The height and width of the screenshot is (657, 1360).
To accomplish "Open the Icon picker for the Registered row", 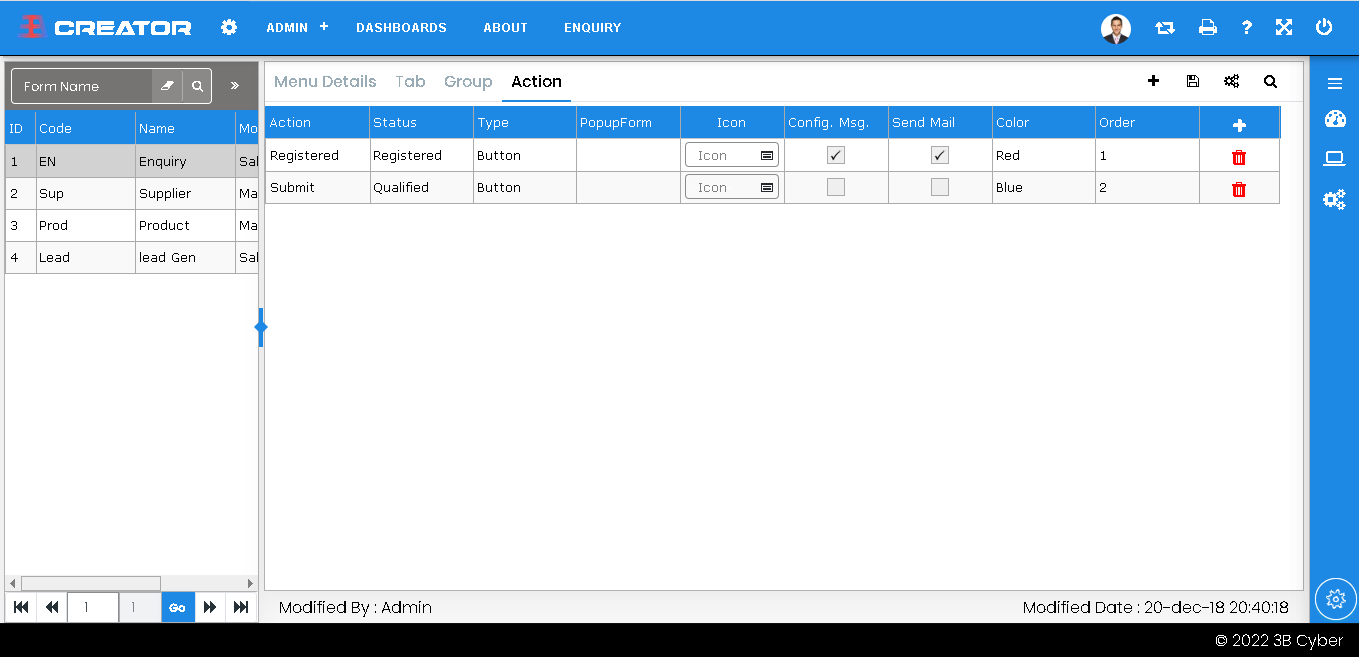I will click(x=766, y=156).
